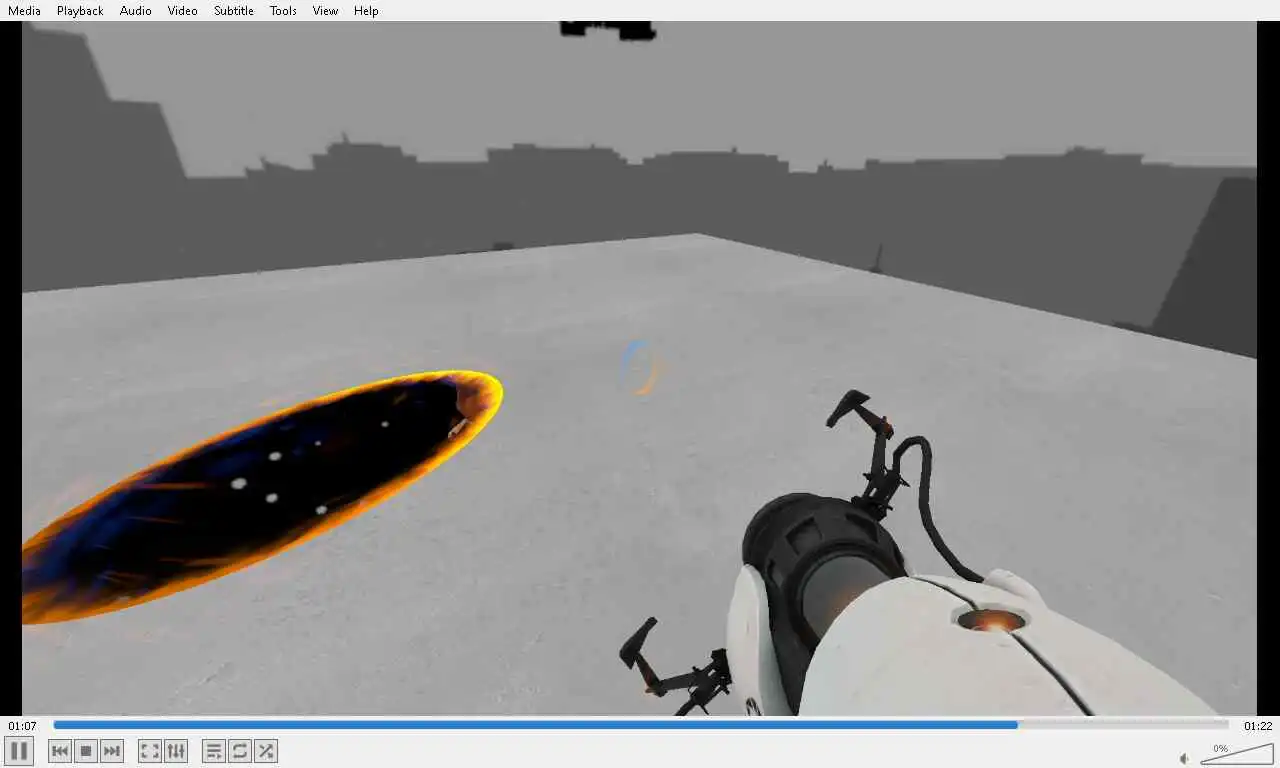Unmute audio via speaker icon
This screenshot has width=1280, height=768.
pyautogui.click(x=1185, y=758)
